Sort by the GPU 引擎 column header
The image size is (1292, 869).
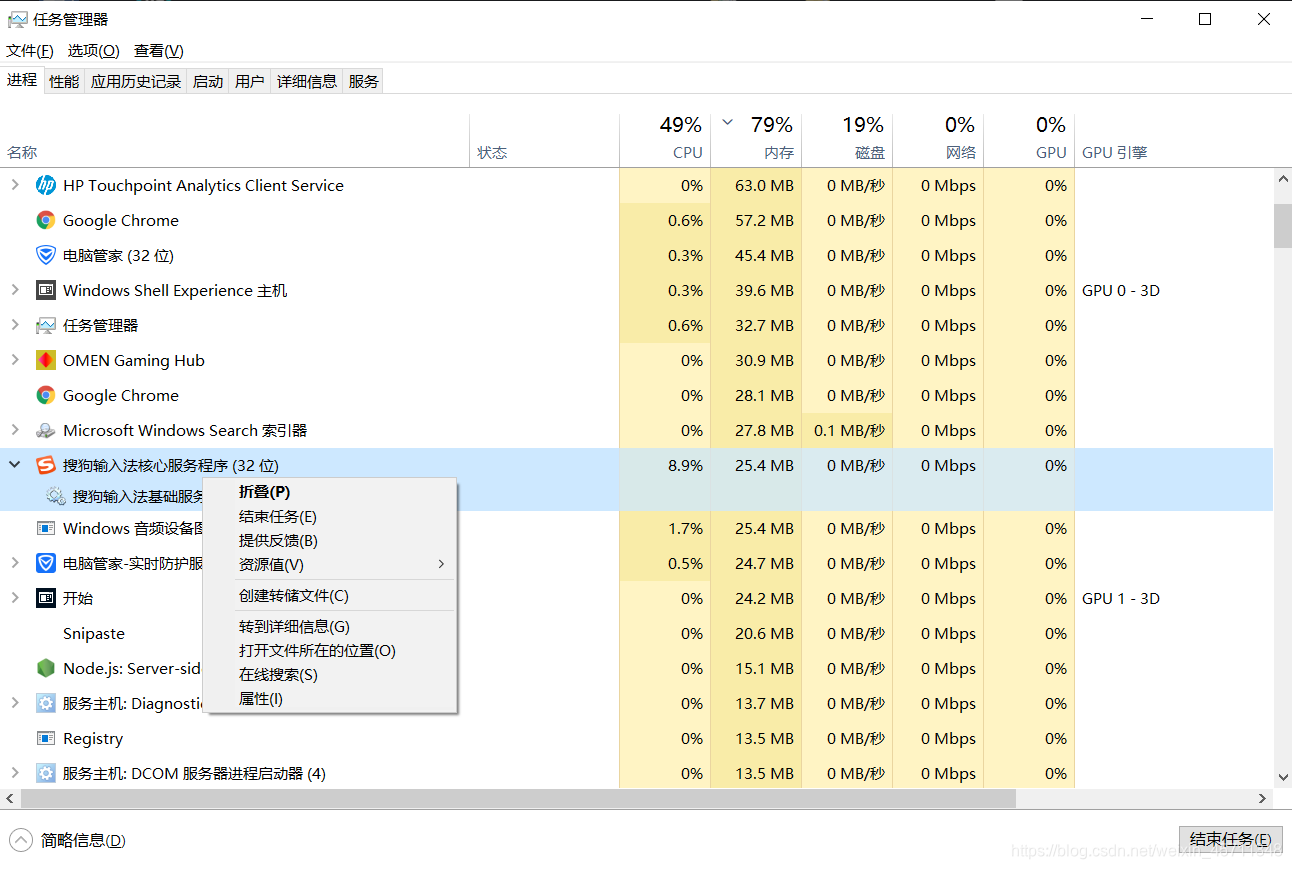pos(1174,140)
